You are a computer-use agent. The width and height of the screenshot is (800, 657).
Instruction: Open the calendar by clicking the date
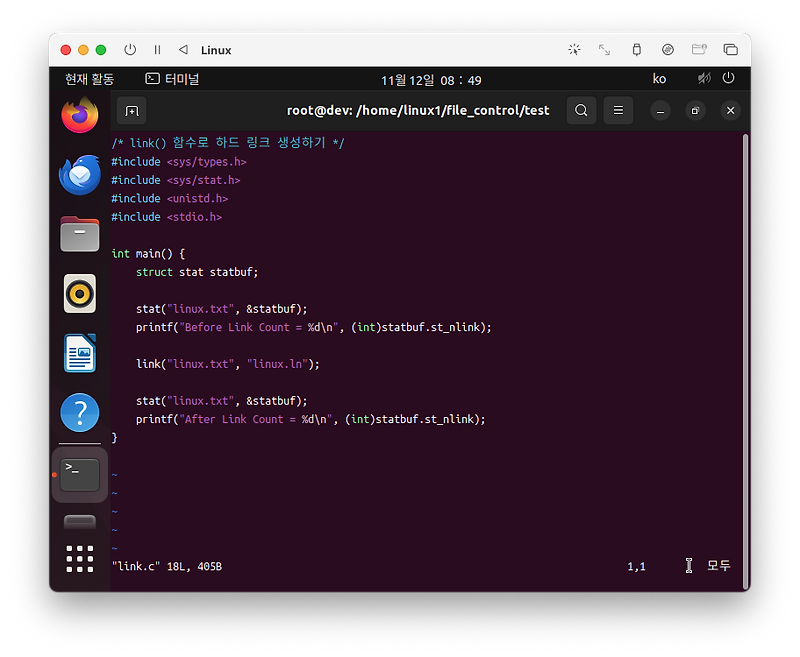[418, 78]
